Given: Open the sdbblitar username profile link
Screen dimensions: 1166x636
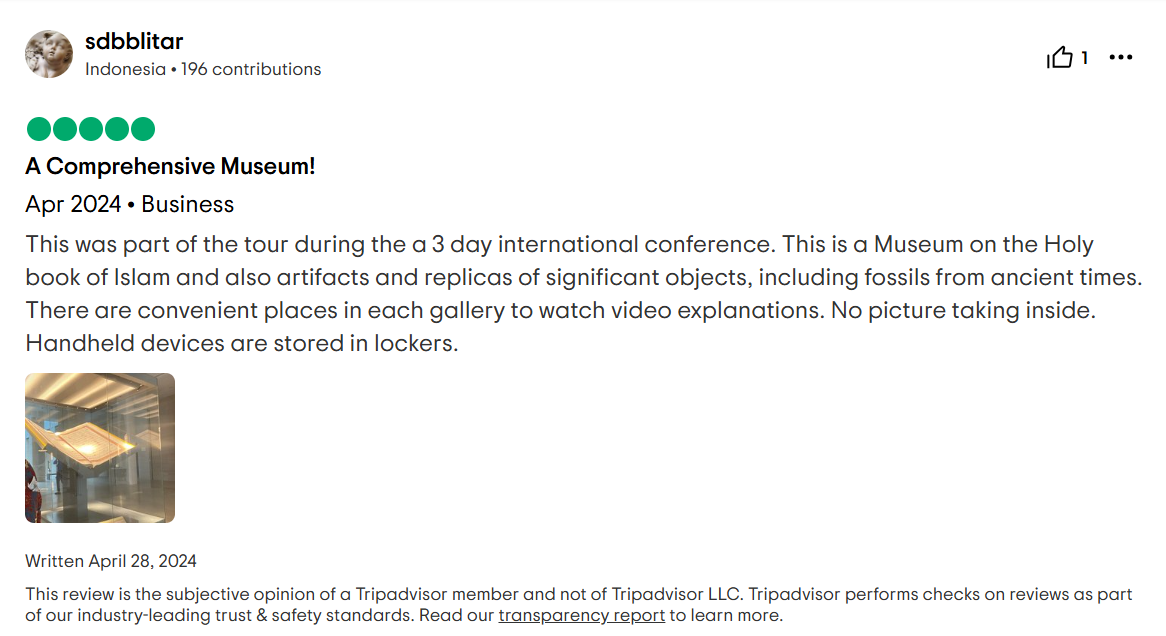Looking at the screenshot, I should [134, 42].
